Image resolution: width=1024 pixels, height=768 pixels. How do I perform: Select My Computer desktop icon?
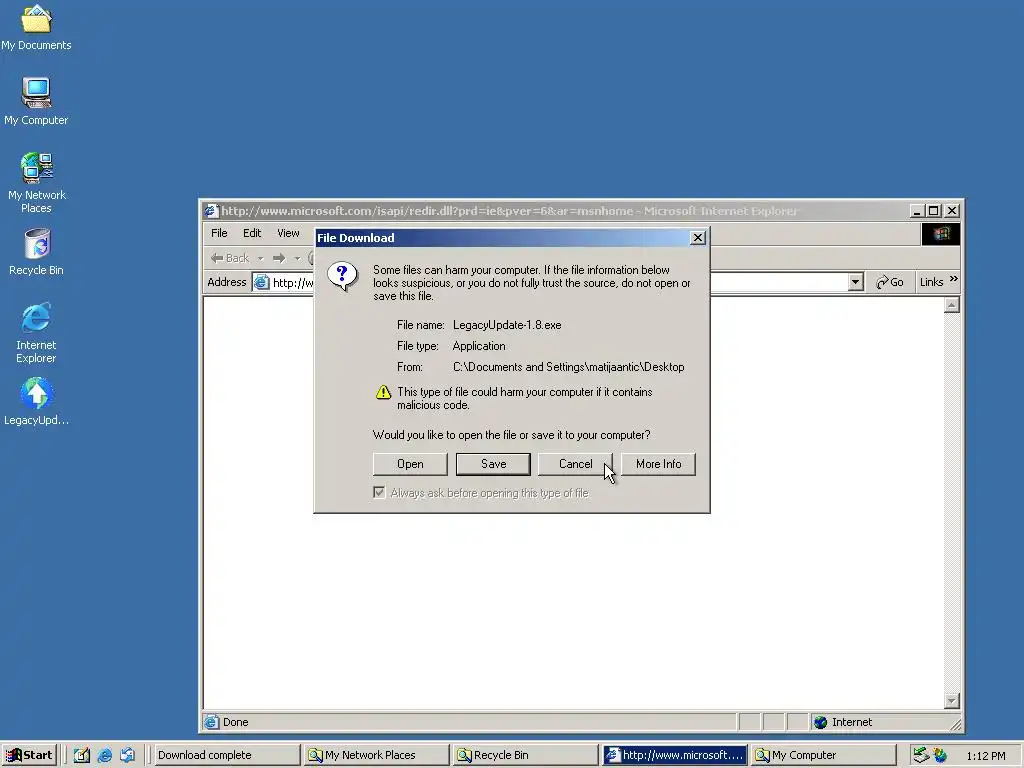click(36, 101)
